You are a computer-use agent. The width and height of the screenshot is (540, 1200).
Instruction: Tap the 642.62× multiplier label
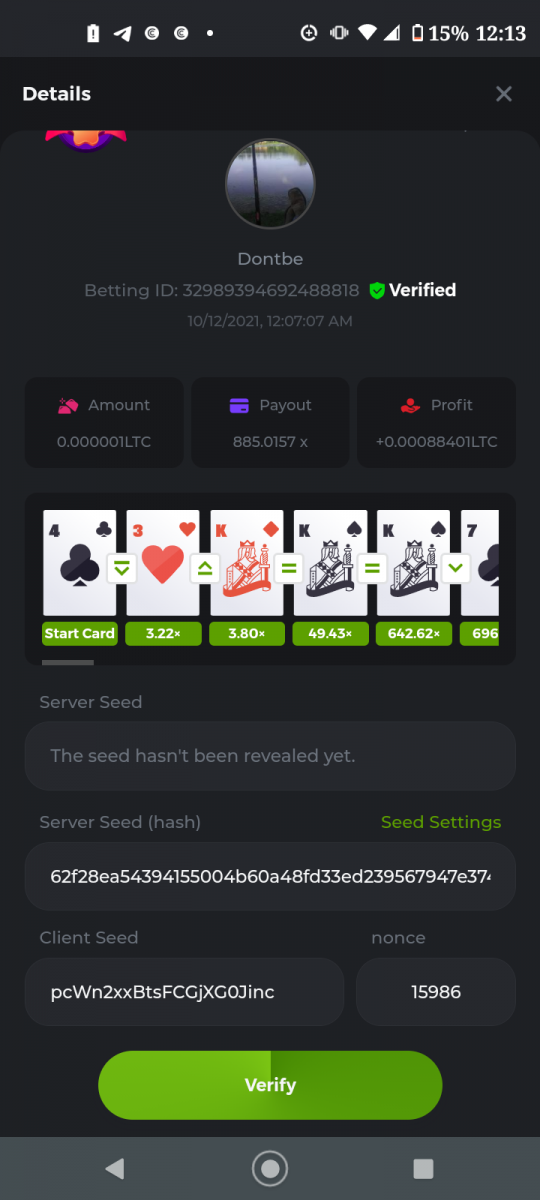tap(414, 634)
